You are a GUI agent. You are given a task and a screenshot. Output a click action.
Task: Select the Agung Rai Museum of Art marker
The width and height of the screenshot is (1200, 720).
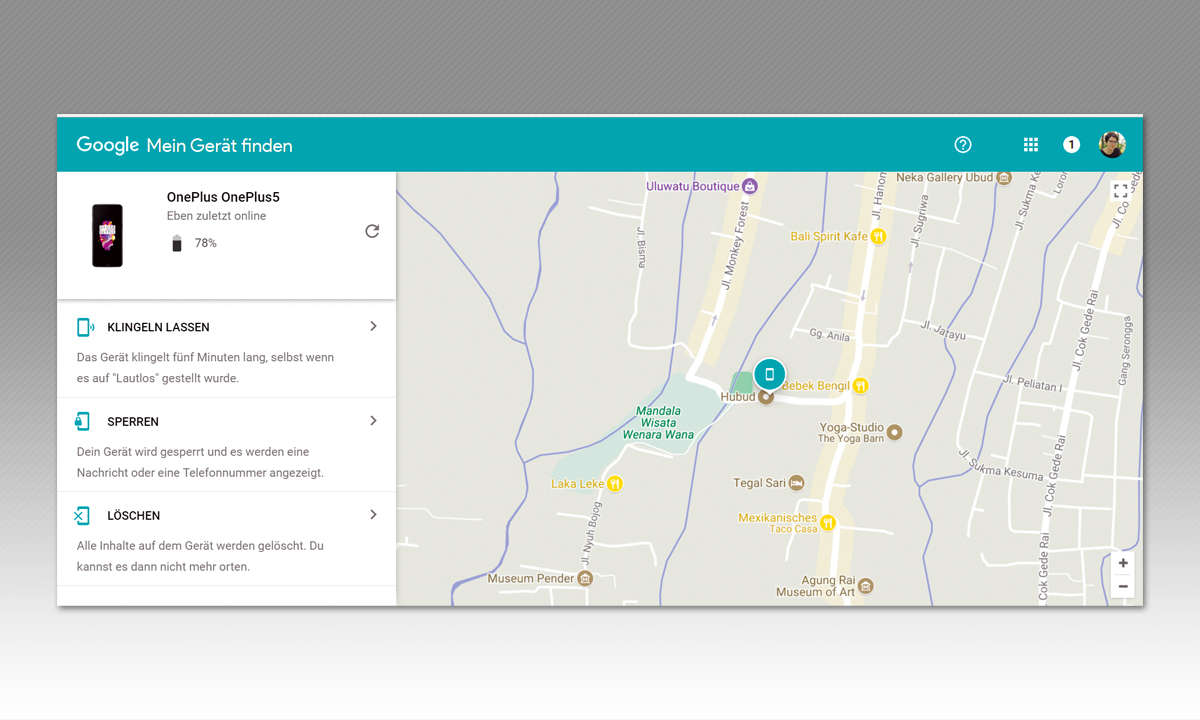click(x=866, y=586)
